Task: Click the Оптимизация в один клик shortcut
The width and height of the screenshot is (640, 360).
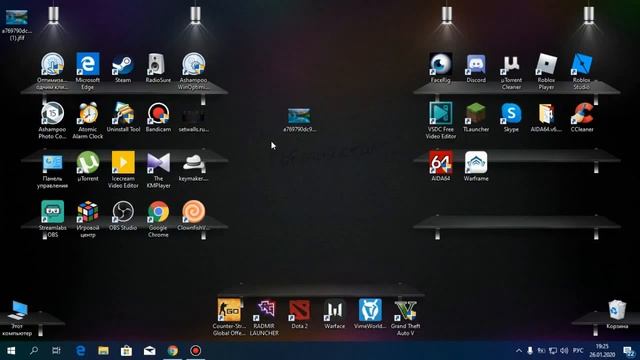Action: 52,71
